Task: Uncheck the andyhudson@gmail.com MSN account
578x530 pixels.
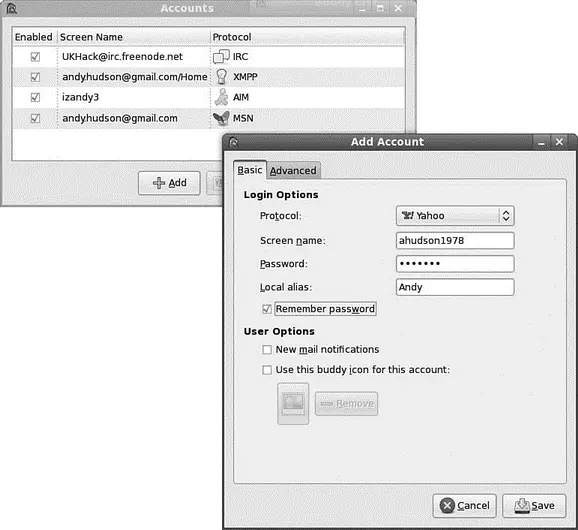Action: coord(35,118)
